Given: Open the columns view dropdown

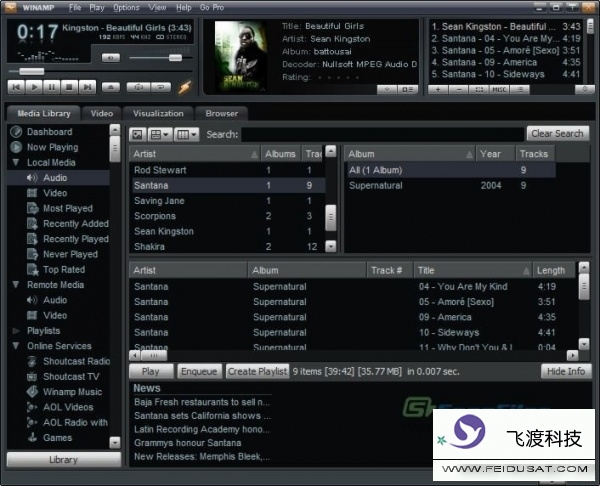Looking at the screenshot, I should pyautogui.click(x=186, y=134).
